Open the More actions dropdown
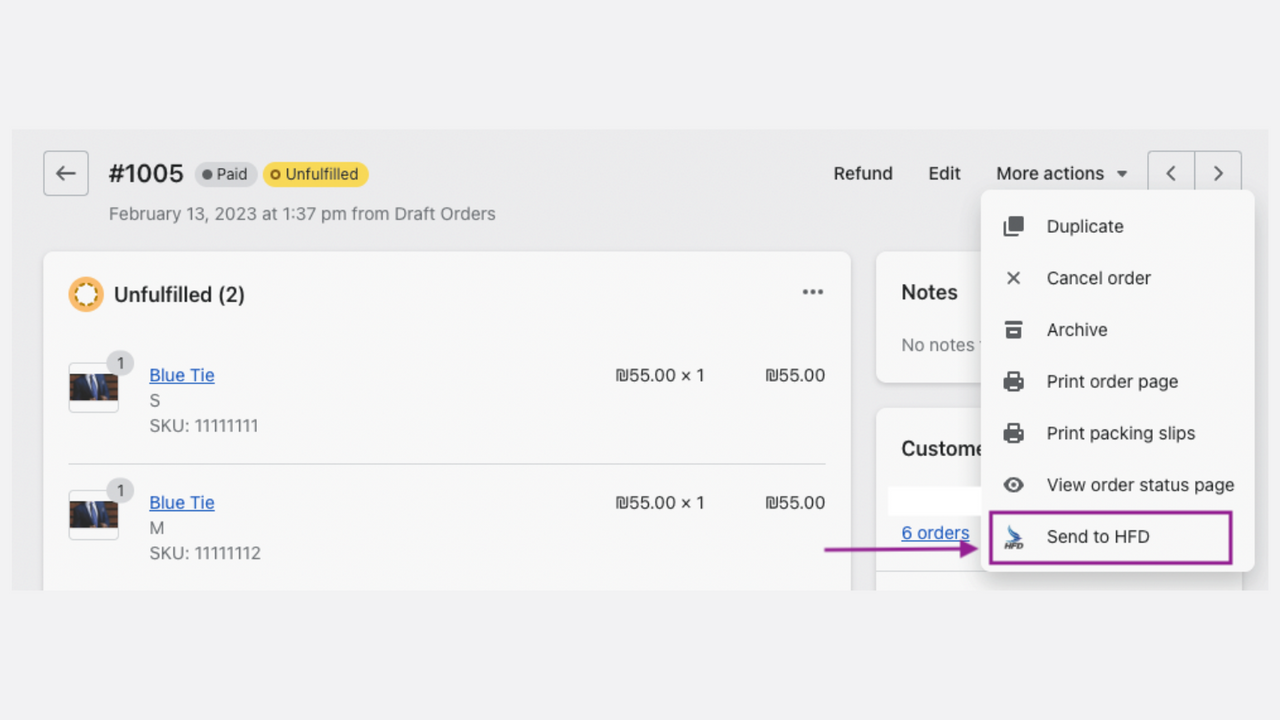Viewport: 1280px width, 720px height. click(x=1061, y=173)
